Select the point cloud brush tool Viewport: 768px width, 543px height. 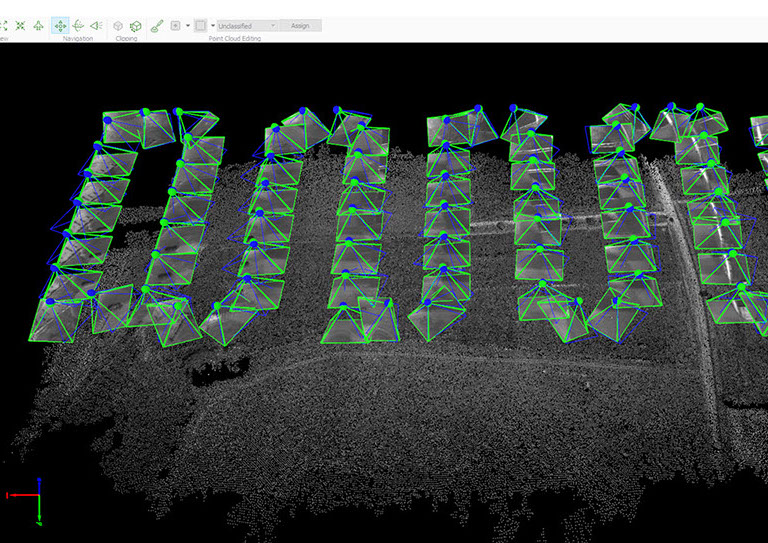coord(157,25)
